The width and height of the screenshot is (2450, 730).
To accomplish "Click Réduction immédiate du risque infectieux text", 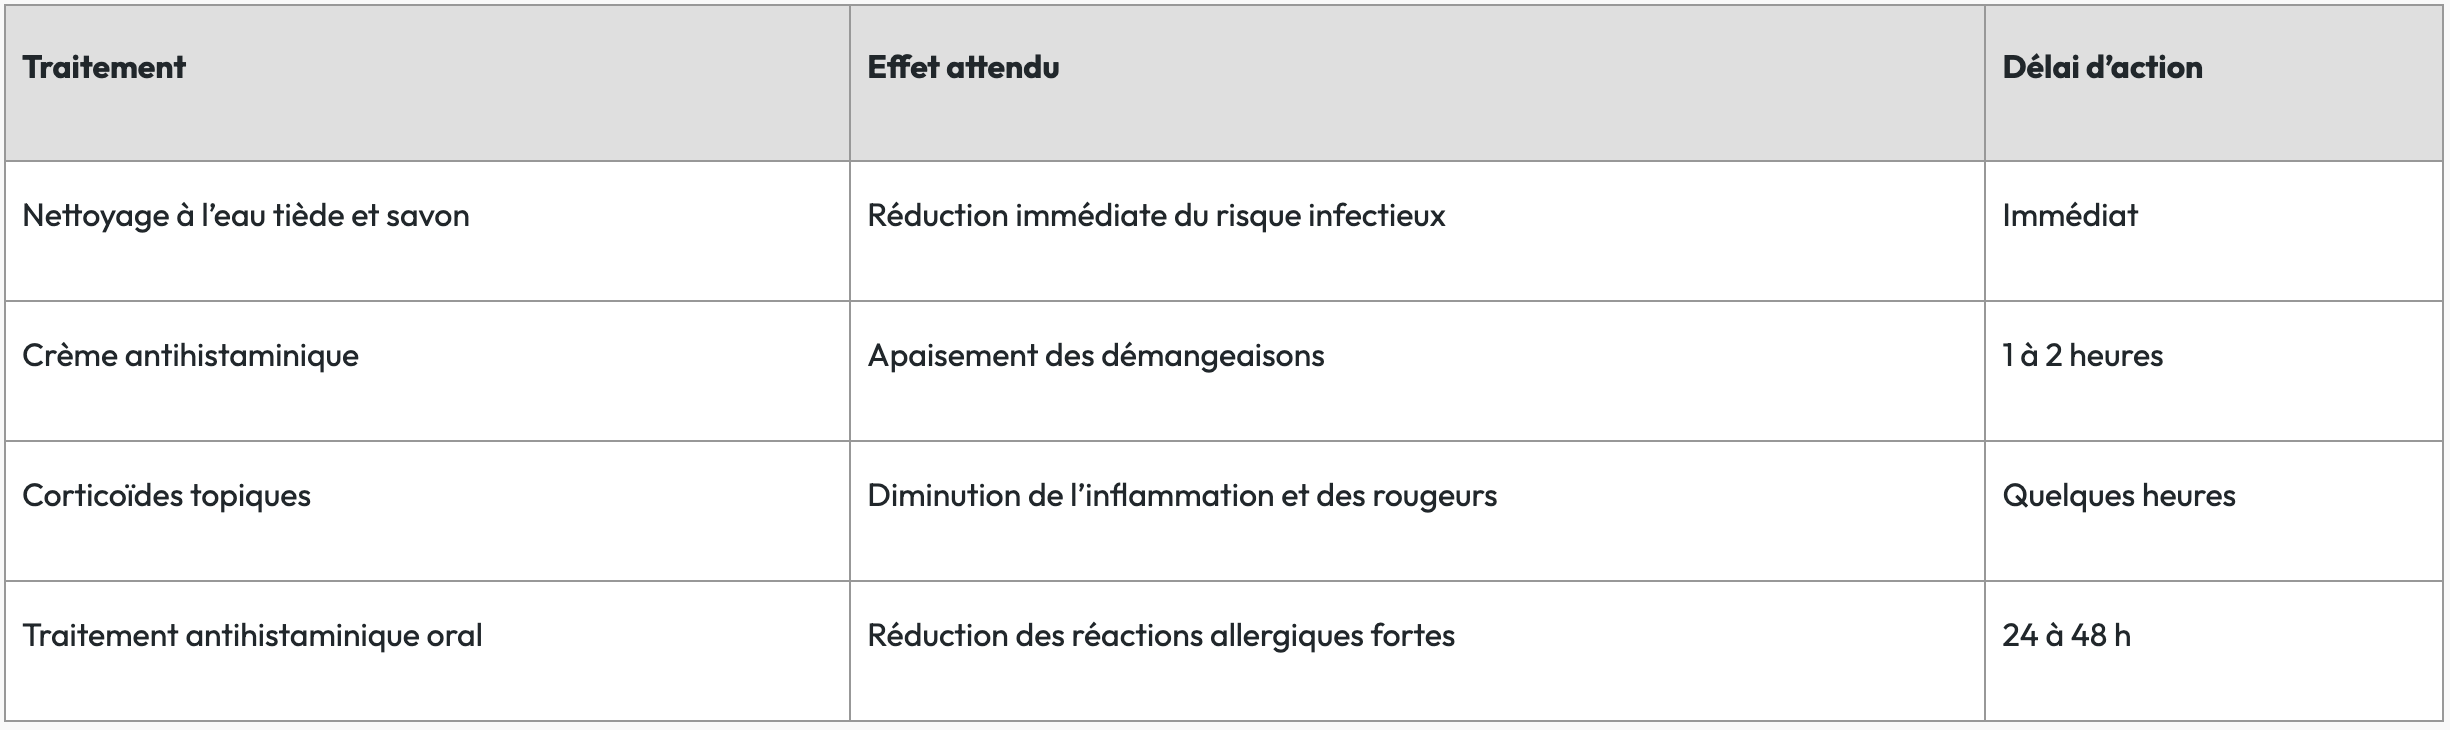I will [x=1156, y=215].
